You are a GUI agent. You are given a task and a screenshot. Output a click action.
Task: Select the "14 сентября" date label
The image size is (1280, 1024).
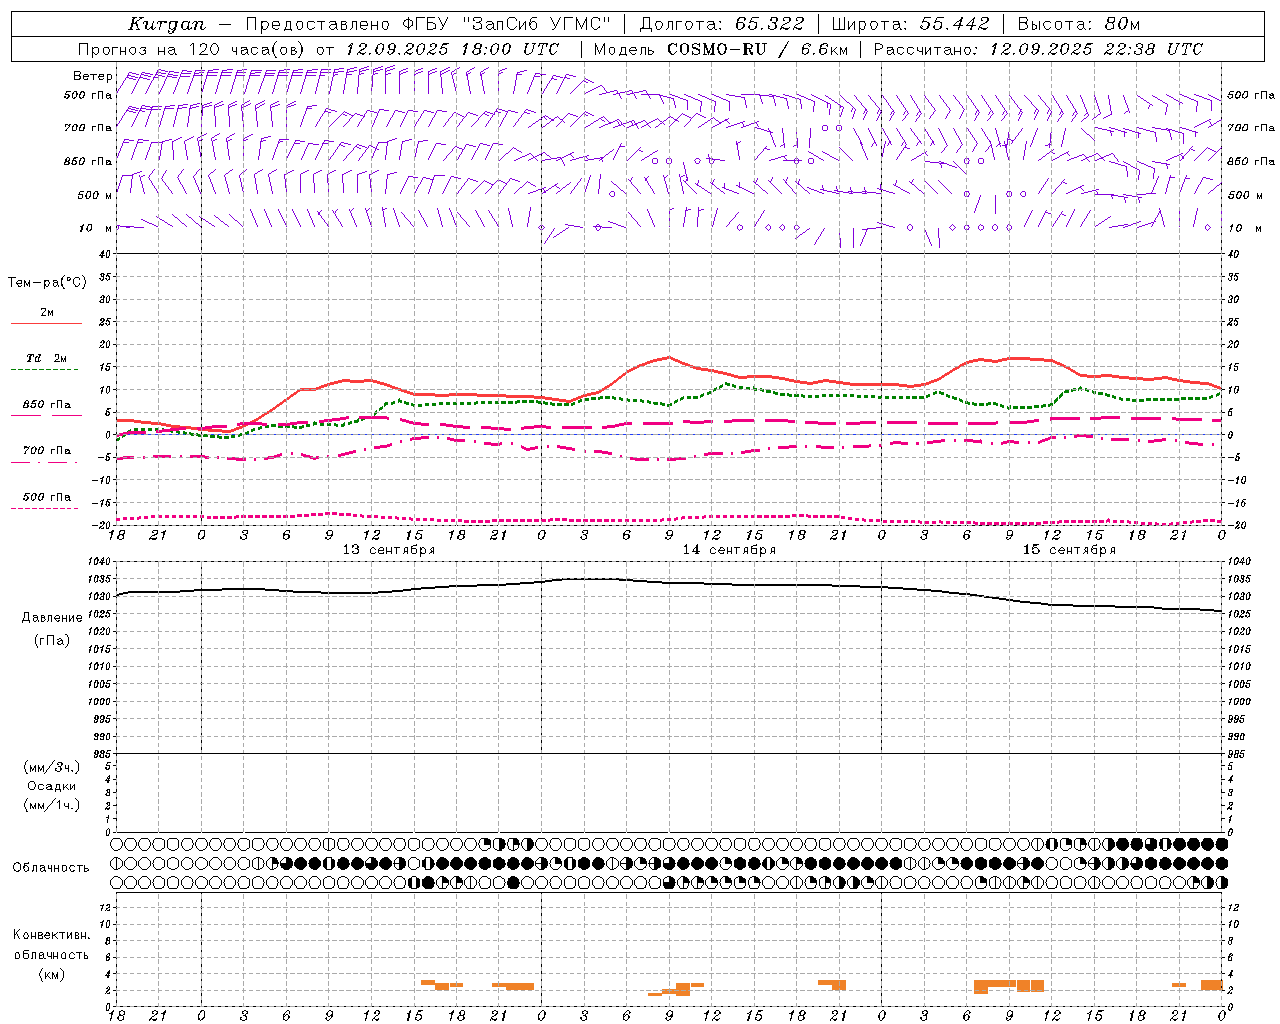click(x=729, y=550)
